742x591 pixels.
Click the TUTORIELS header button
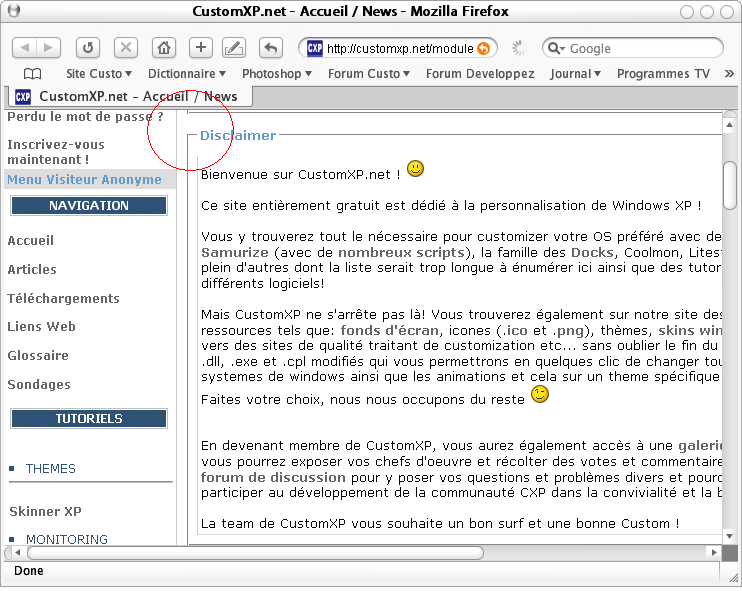click(89, 419)
